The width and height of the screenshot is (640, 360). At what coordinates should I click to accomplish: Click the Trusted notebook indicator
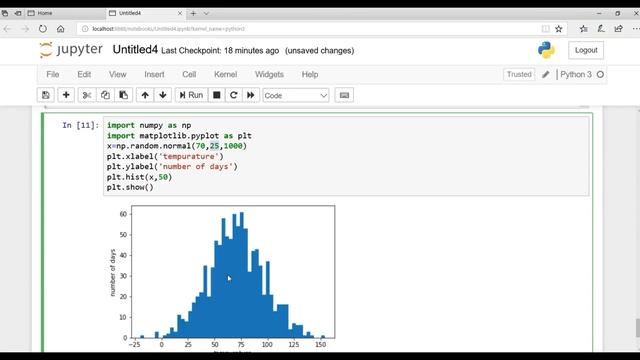(519, 74)
